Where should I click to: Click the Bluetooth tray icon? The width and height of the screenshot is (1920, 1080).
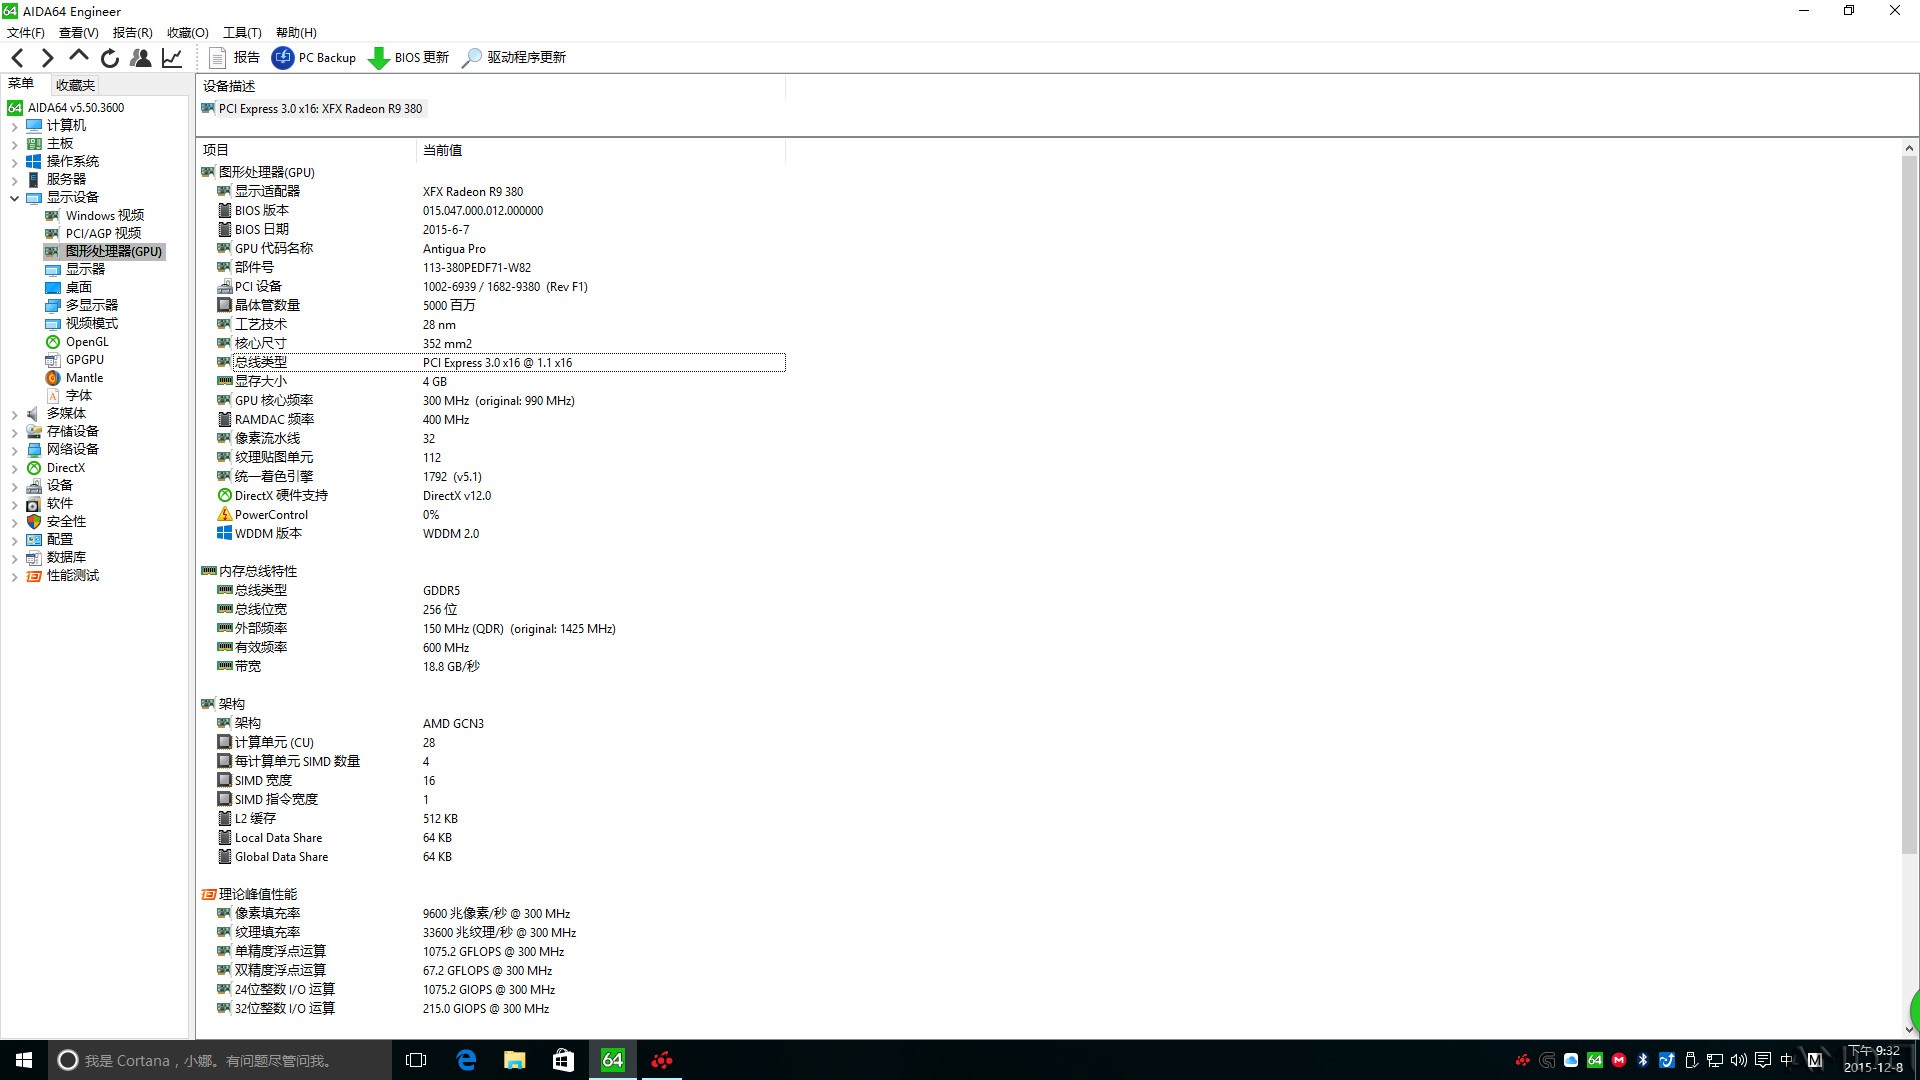click(x=1642, y=1060)
